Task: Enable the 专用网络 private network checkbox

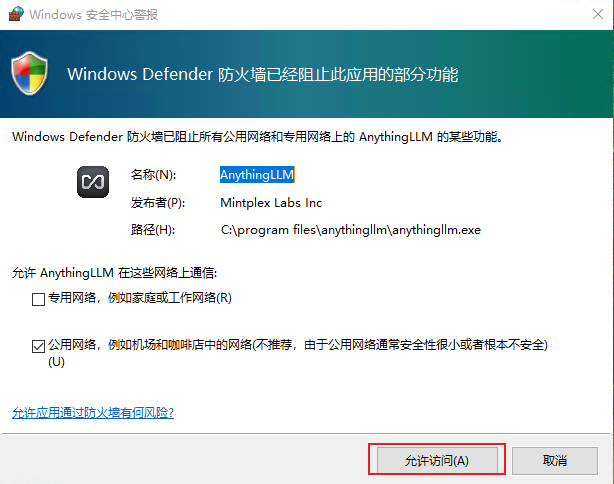Action: [38, 300]
